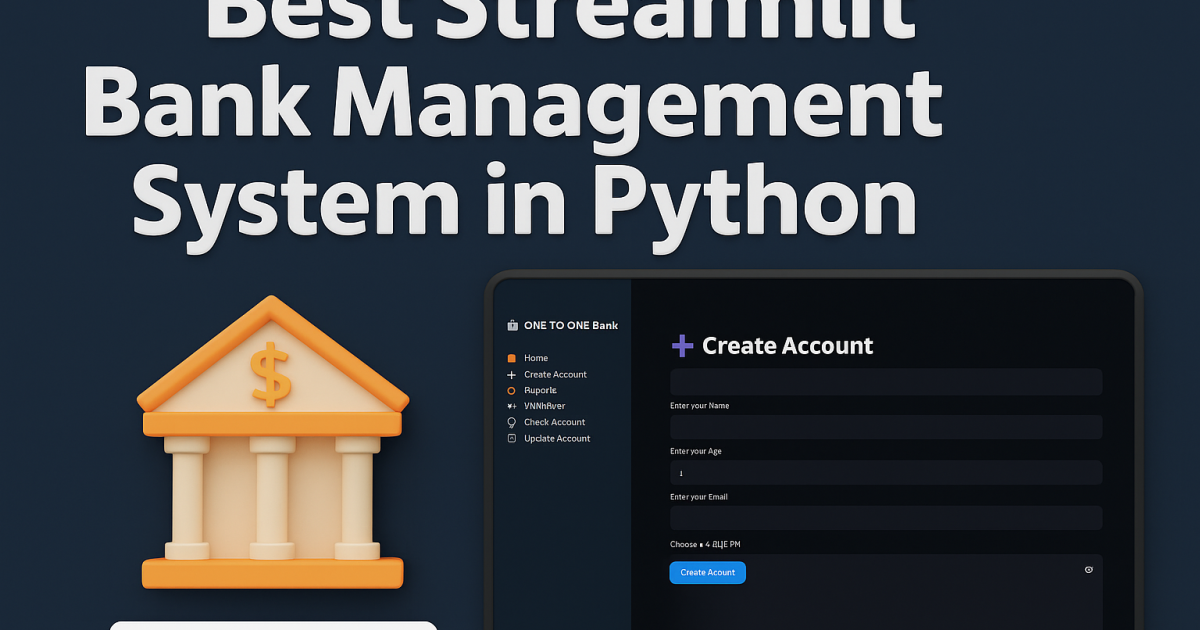Click the orange circle Reports icon
1200x630 pixels.
click(x=512, y=390)
